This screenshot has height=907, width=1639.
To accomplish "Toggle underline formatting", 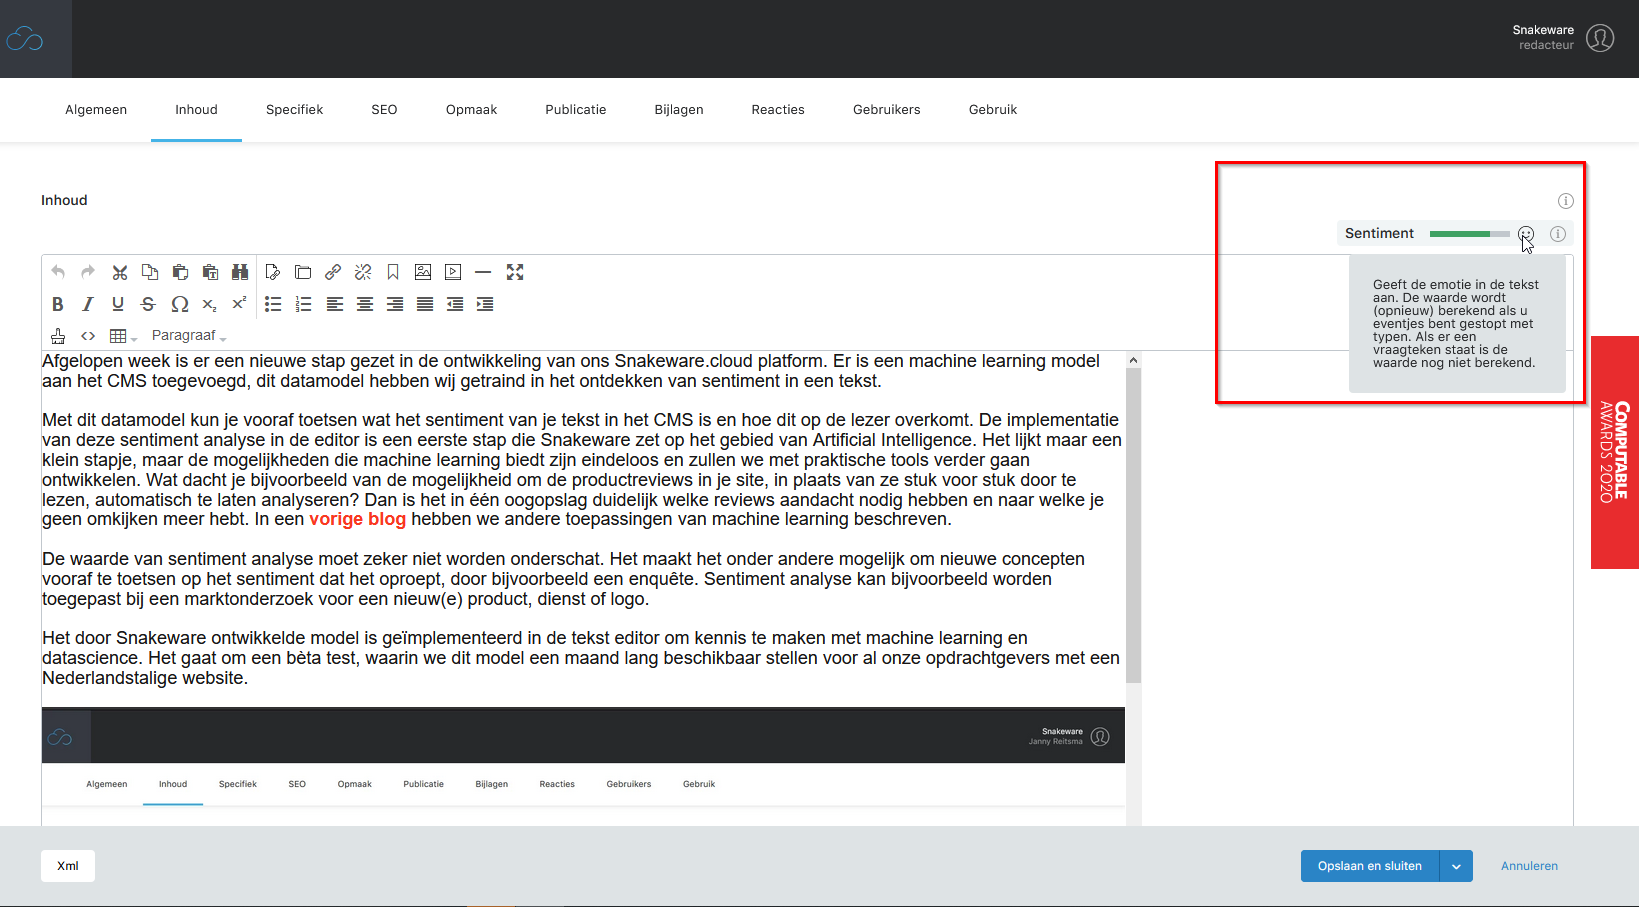I will click(x=118, y=304).
